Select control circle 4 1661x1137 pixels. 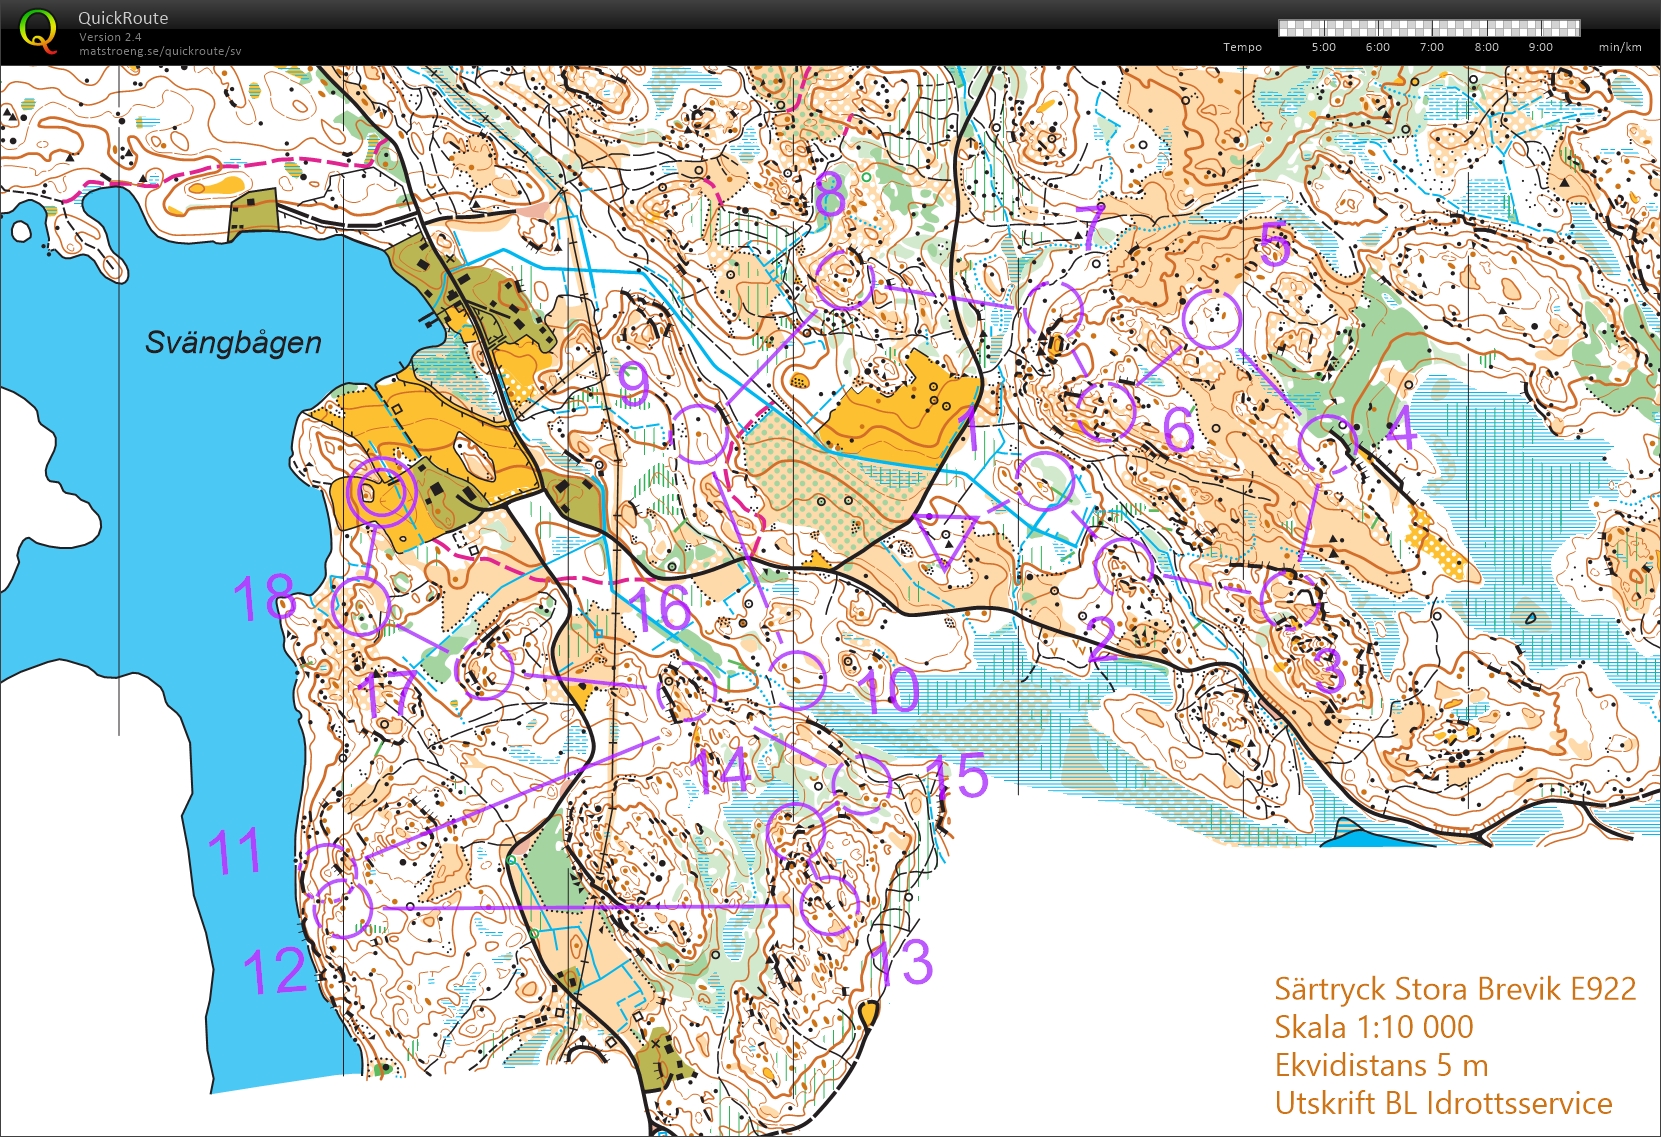point(1329,445)
